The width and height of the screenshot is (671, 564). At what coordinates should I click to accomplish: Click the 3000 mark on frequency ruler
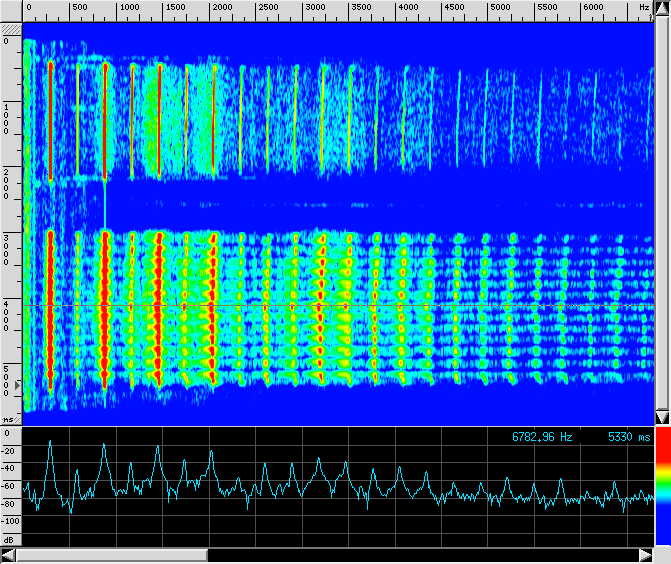[x=314, y=7]
